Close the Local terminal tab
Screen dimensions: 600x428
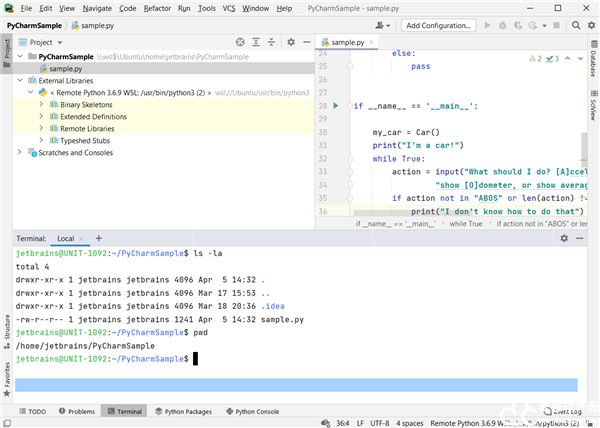click(81, 238)
